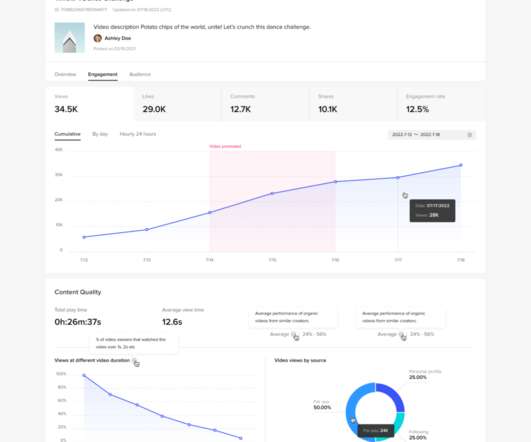Image resolution: width=531 pixels, height=442 pixels.
Task: Click info icon beside Views at different video duration
Action: pyautogui.click(x=134, y=360)
